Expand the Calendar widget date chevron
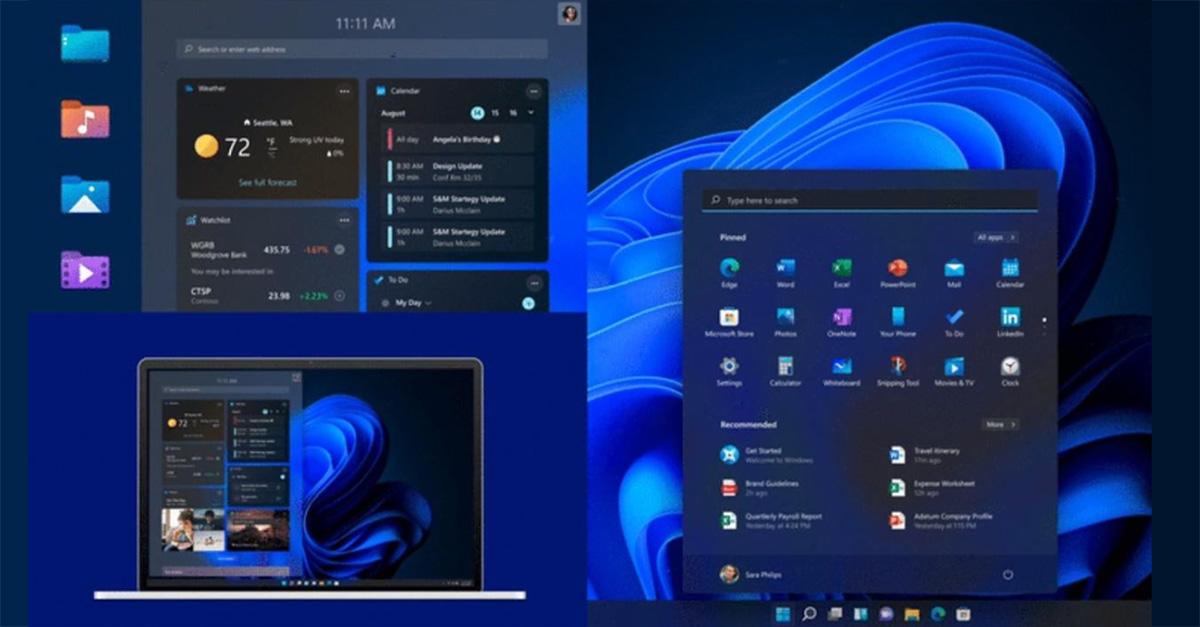Screen dimensions: 1200x627 531,113
